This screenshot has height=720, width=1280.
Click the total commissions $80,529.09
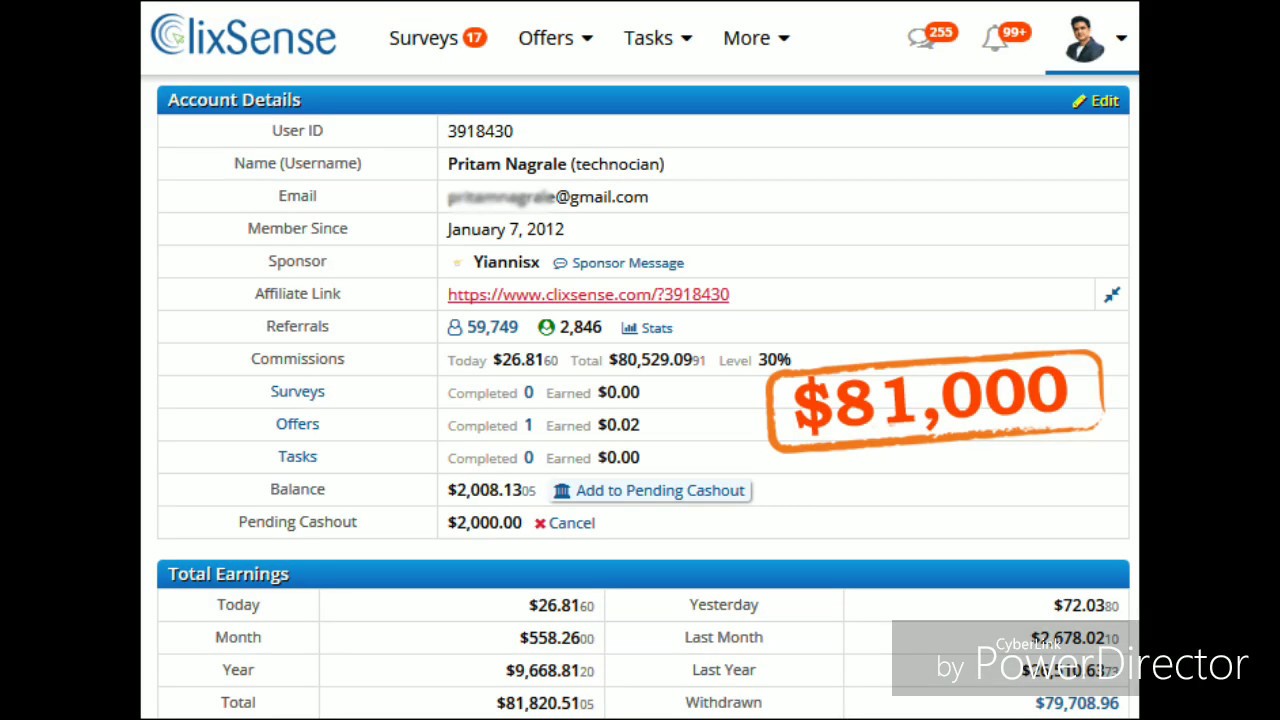click(657, 359)
